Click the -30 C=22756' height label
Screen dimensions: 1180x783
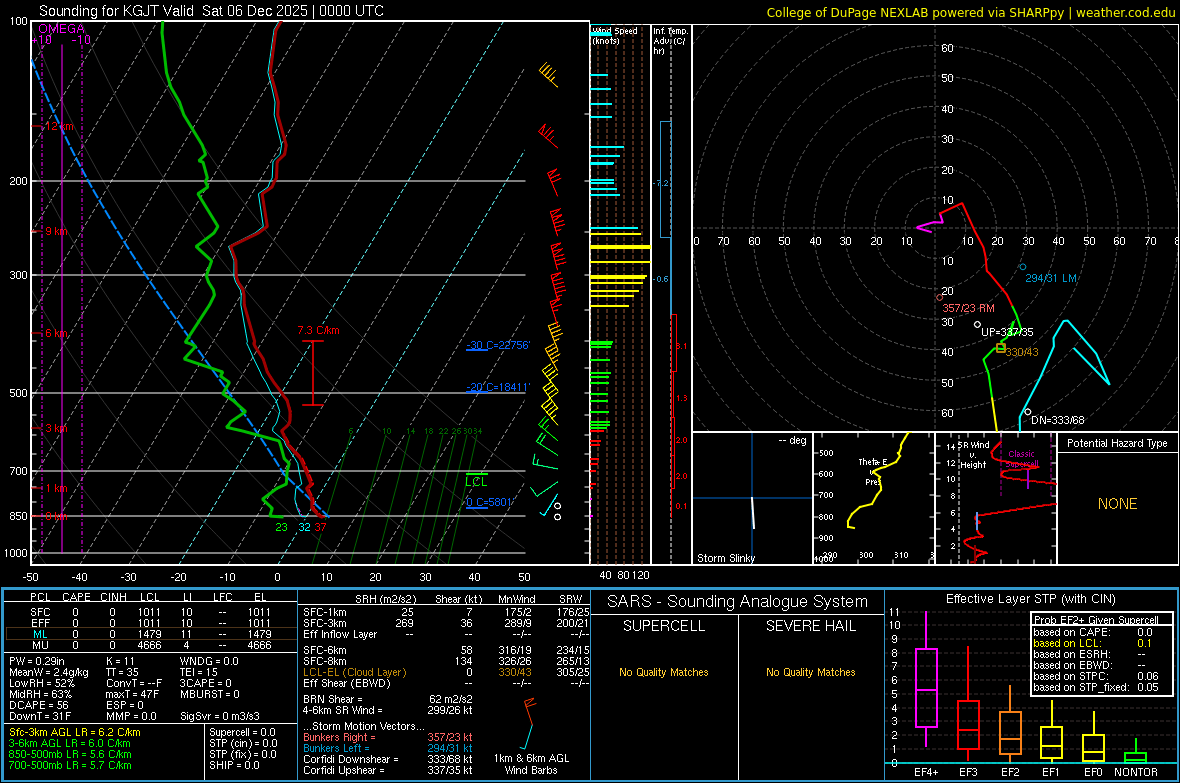point(498,346)
